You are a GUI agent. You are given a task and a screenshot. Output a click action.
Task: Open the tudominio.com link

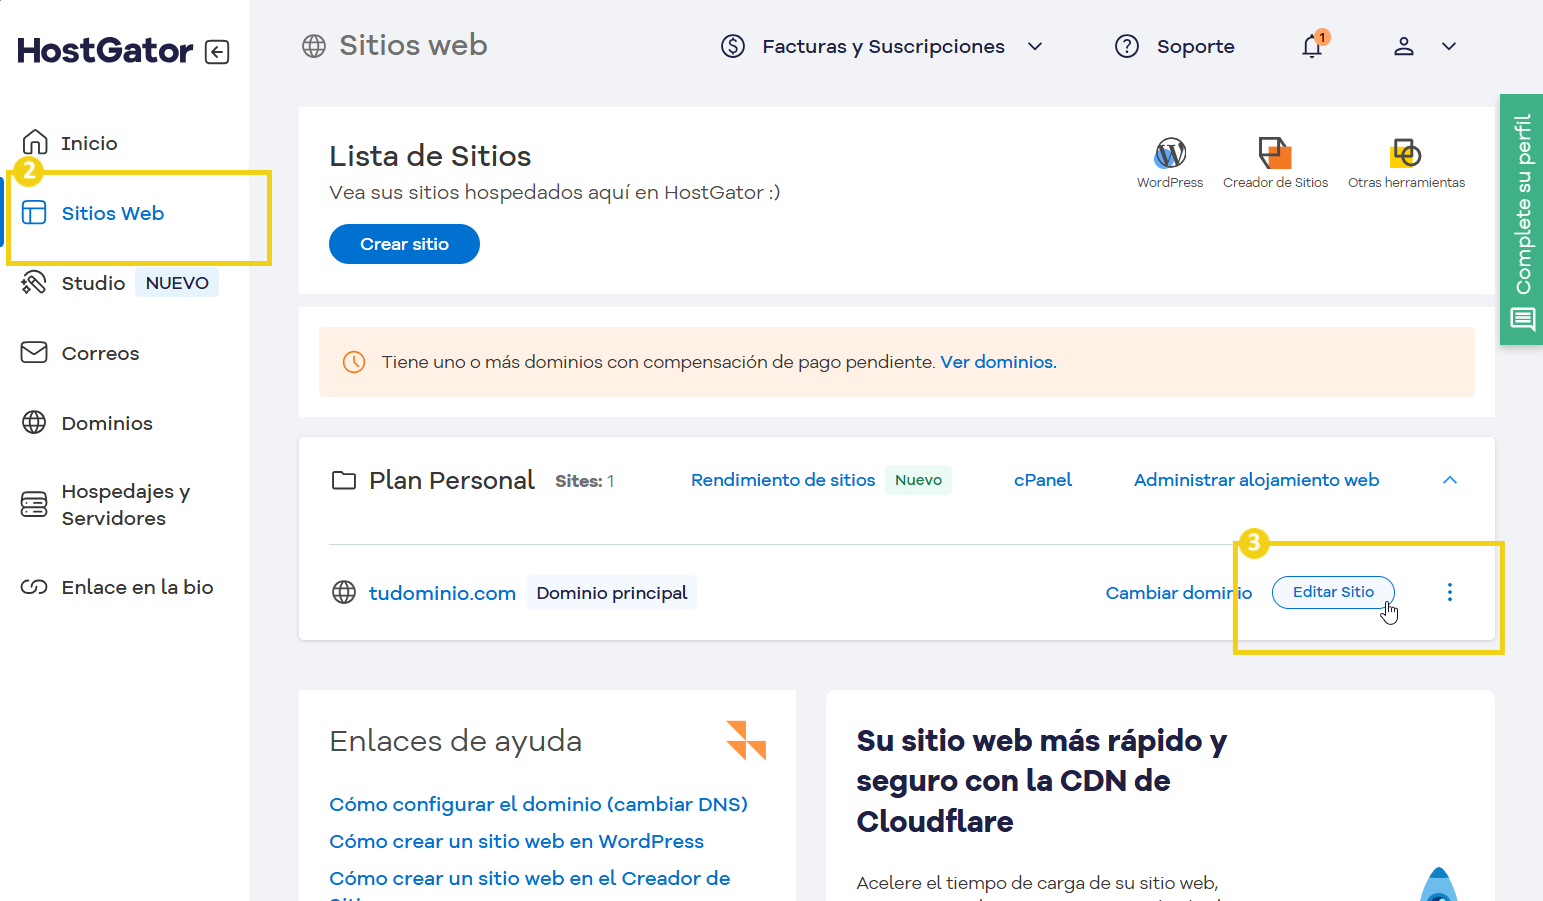[x=442, y=593]
